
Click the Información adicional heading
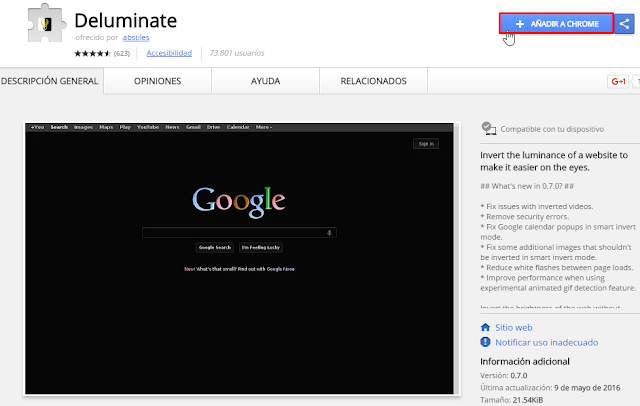pyautogui.click(x=524, y=362)
